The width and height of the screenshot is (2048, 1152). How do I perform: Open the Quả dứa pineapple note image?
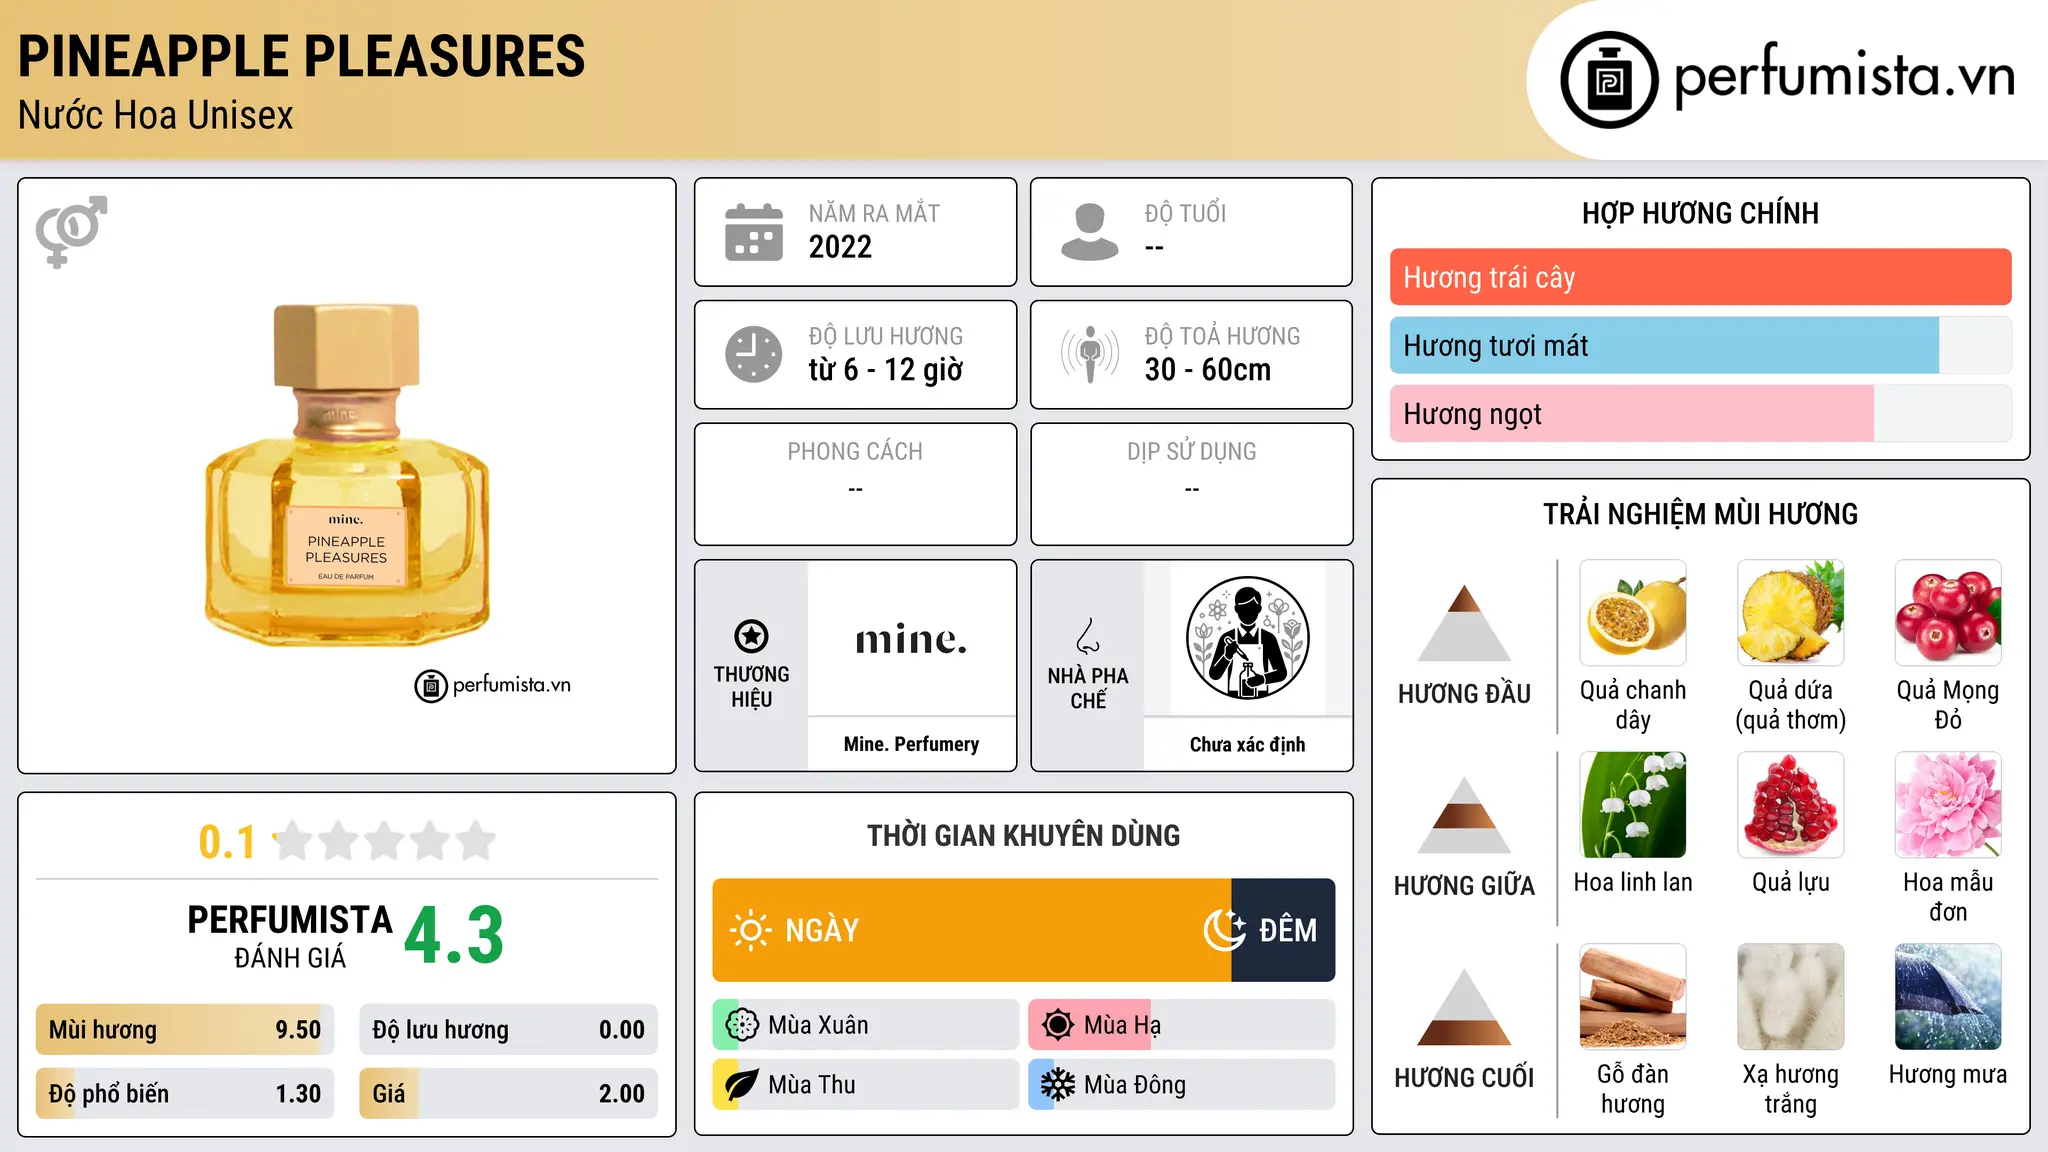point(1791,613)
